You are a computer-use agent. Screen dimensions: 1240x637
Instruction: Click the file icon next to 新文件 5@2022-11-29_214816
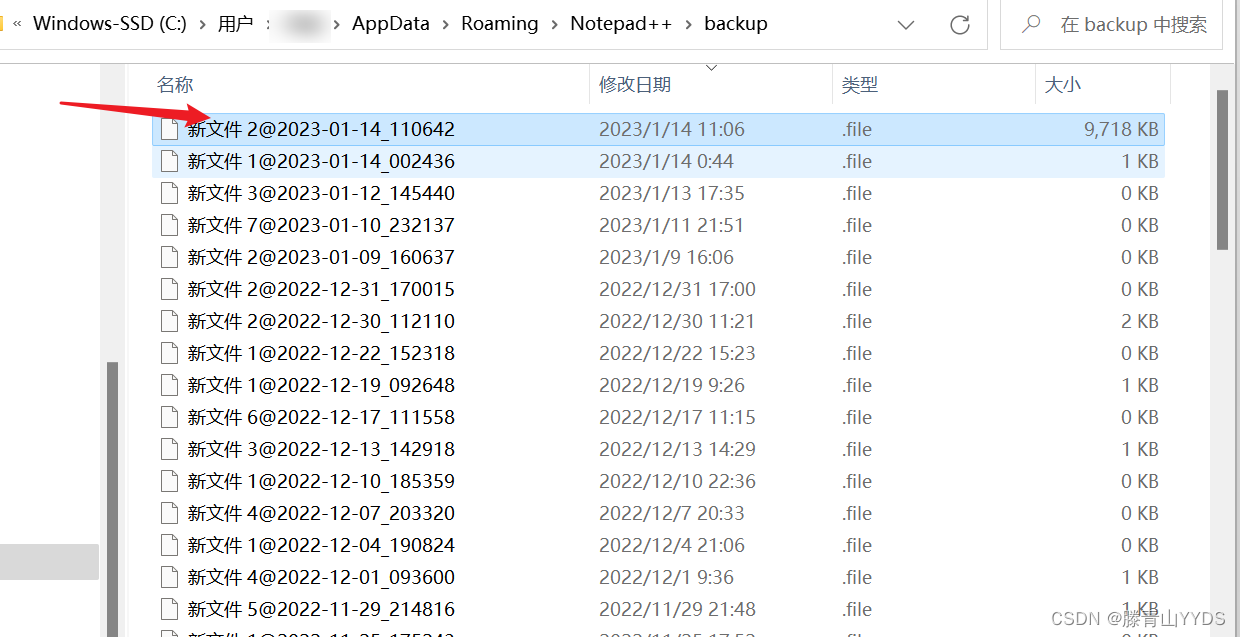pyautogui.click(x=168, y=609)
